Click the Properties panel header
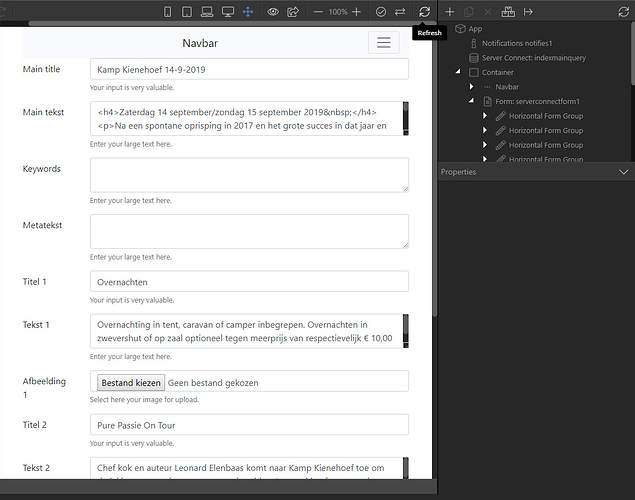The width and height of the screenshot is (635, 500). 535,172
